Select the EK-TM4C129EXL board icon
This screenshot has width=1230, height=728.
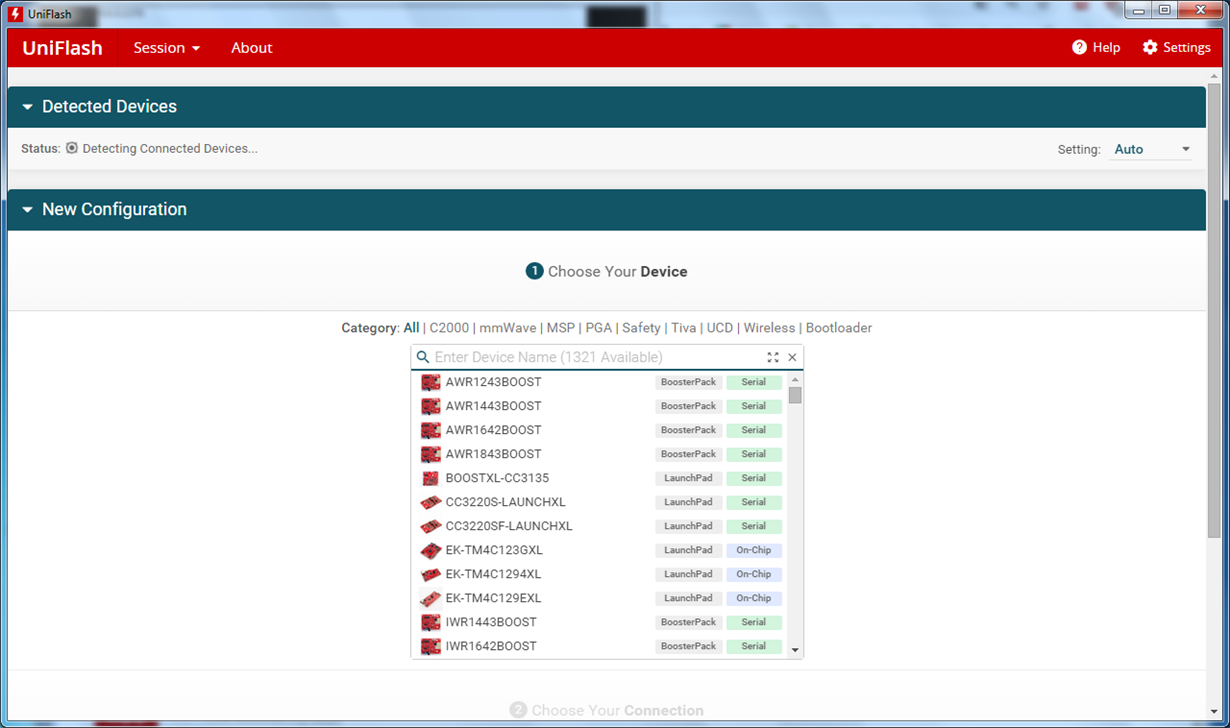pyautogui.click(x=431, y=598)
